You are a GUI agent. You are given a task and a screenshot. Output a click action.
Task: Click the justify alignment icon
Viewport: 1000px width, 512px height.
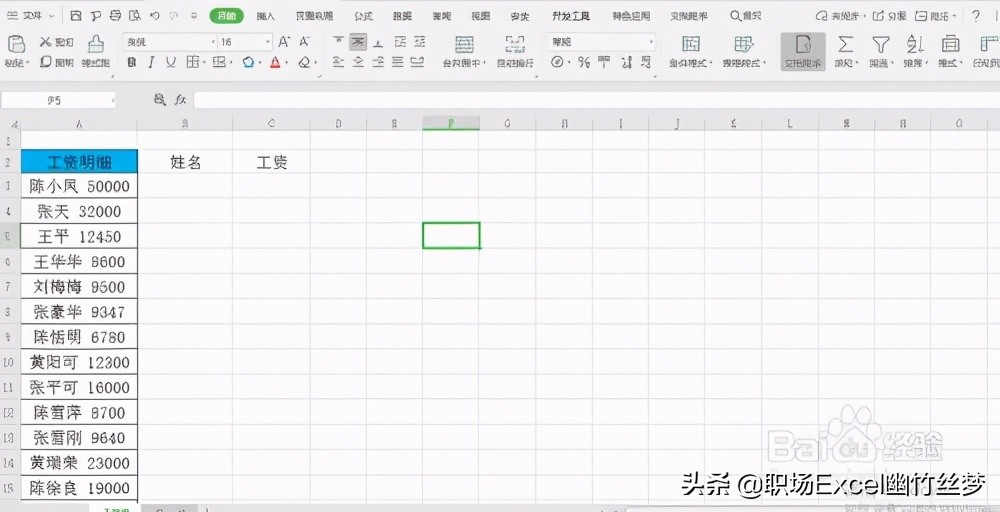pos(398,62)
